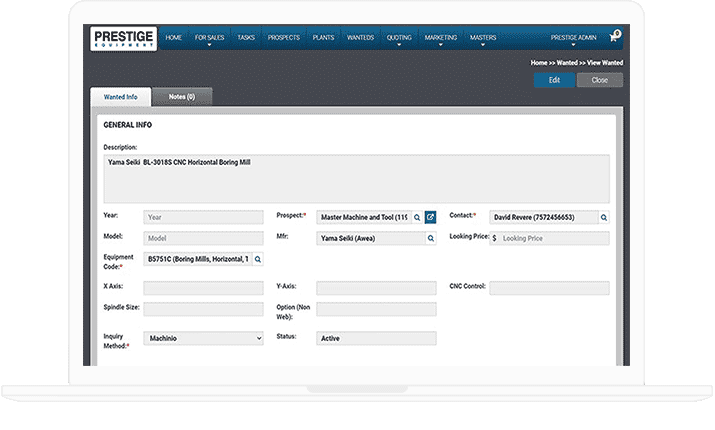This screenshot has width=715, height=430.
Task: Expand the Quoting dropdown menu
Action: 398,38
